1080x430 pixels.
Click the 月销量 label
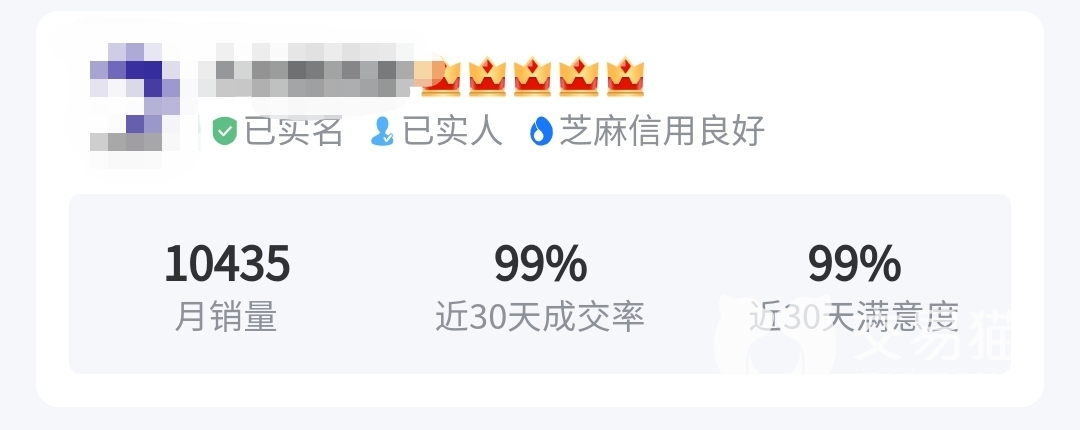click(x=226, y=317)
